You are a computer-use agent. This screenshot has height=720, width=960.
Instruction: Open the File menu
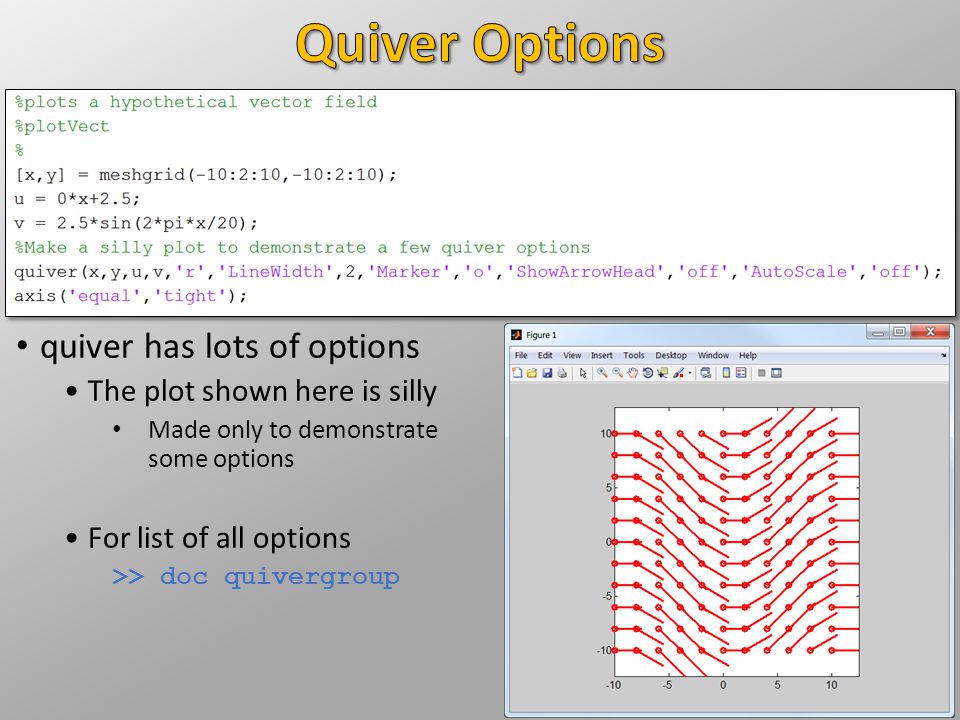pos(521,355)
